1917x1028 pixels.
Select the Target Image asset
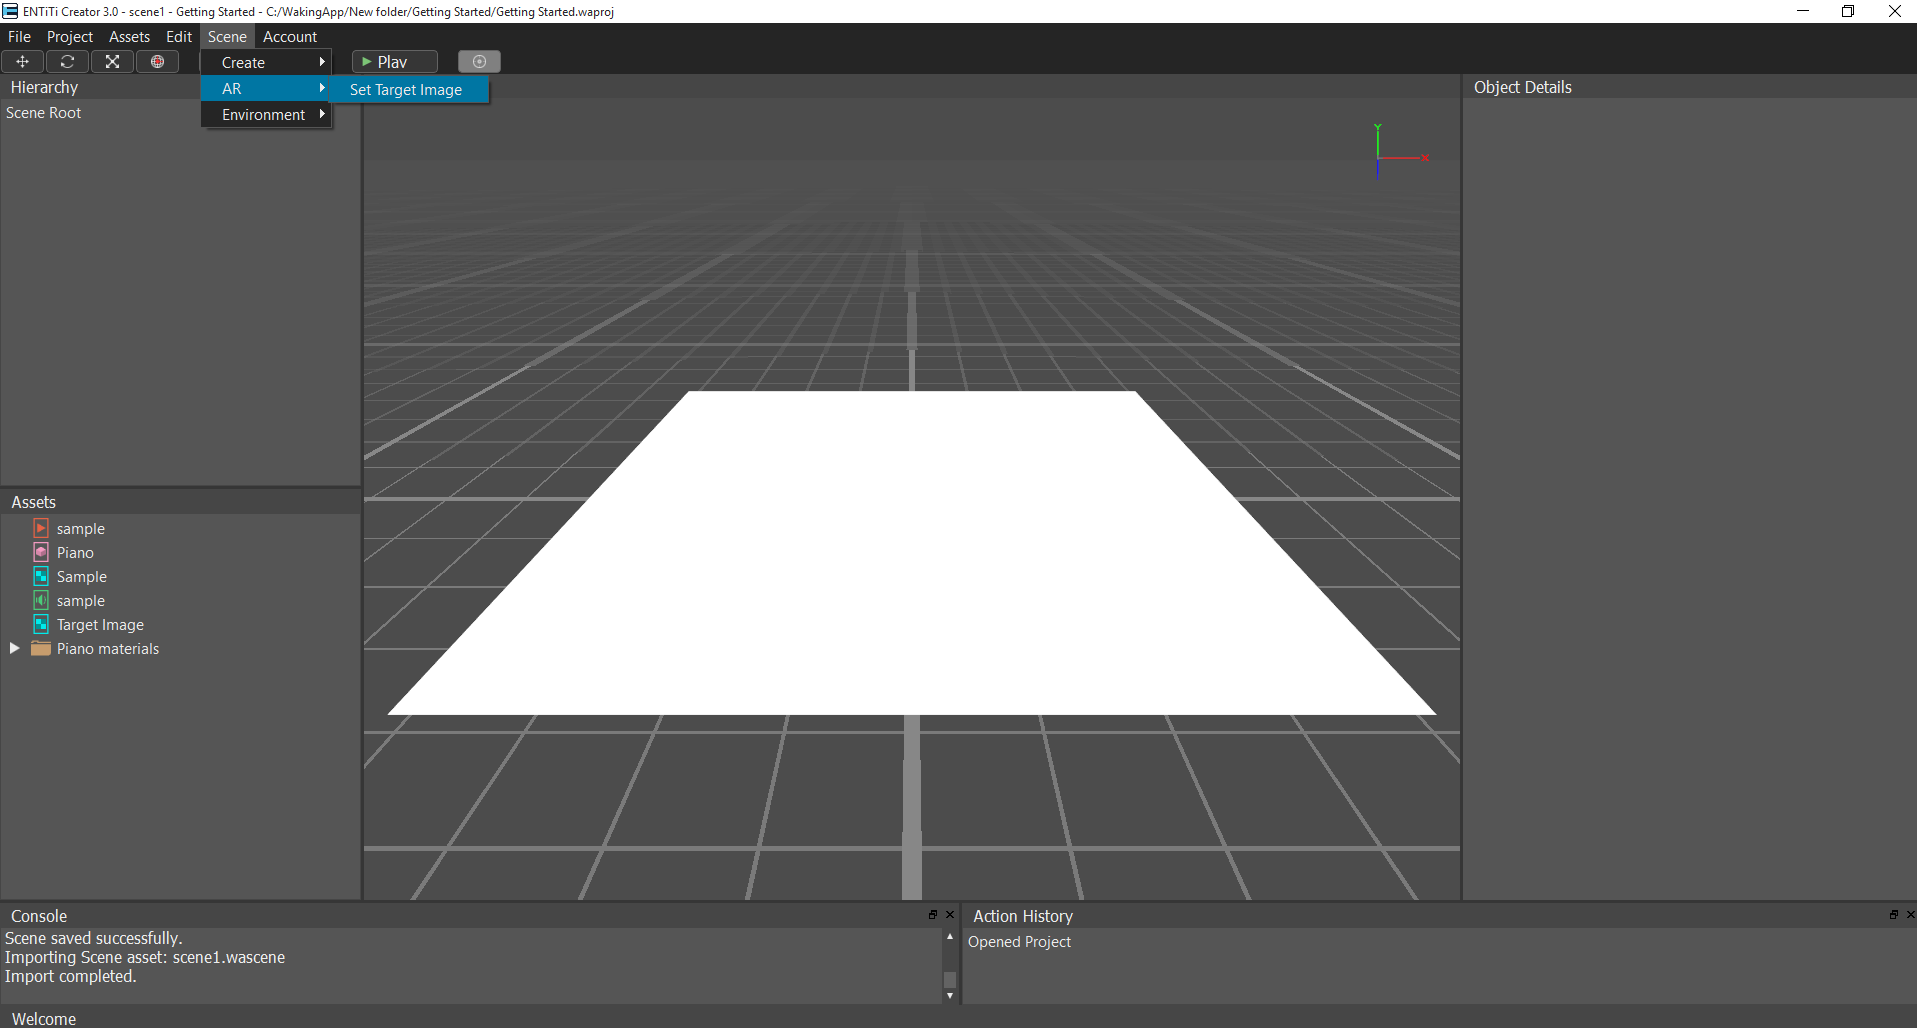tap(100, 625)
